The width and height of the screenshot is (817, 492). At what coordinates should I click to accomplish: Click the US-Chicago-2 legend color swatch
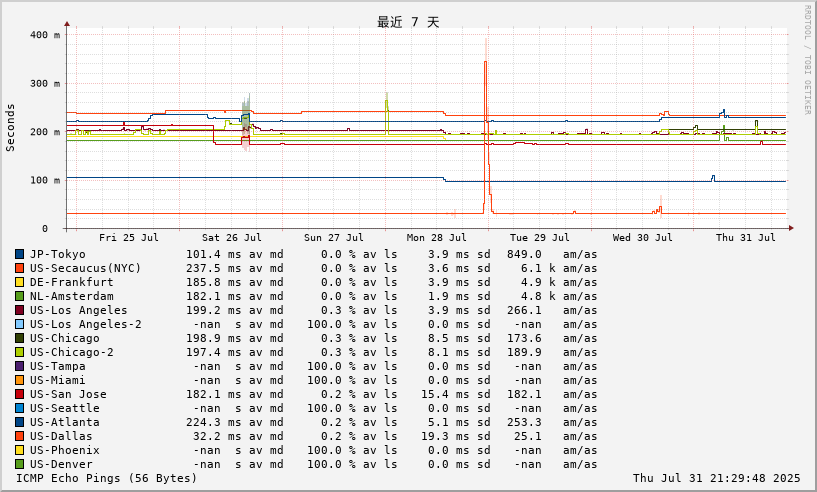[x=19, y=352]
